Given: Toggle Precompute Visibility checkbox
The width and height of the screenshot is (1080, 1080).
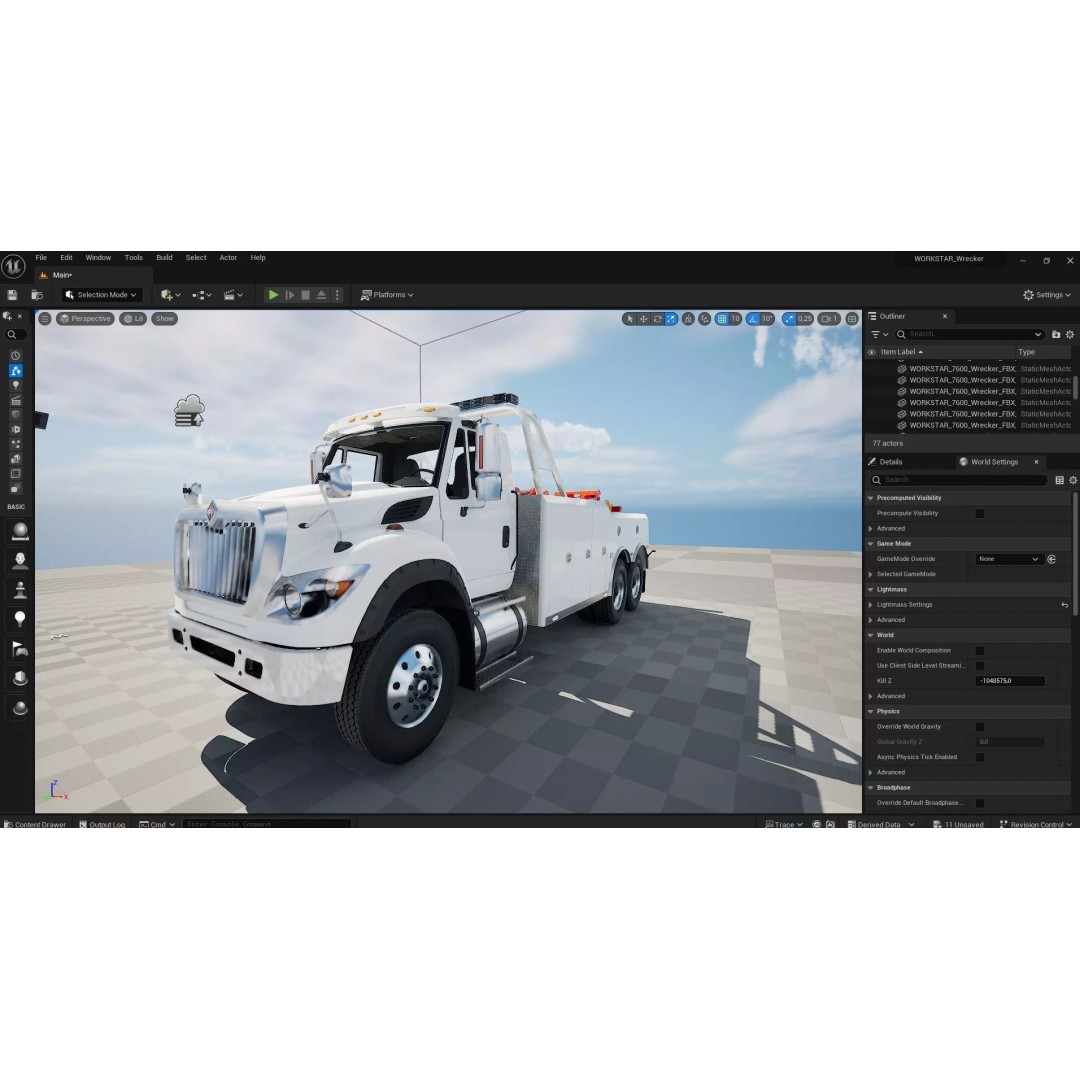Looking at the screenshot, I should [979, 513].
